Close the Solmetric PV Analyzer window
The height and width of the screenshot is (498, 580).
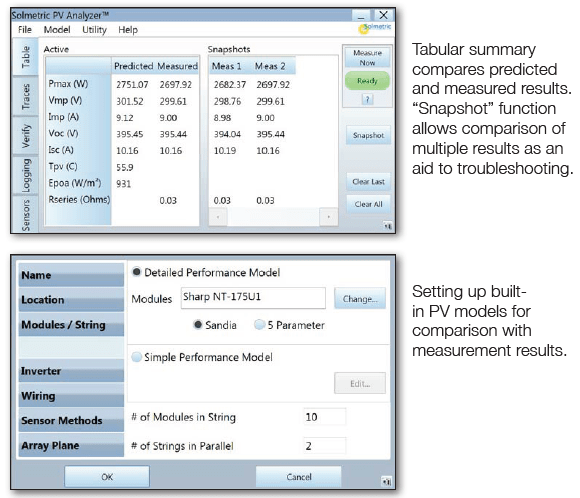pyautogui.click(x=384, y=15)
